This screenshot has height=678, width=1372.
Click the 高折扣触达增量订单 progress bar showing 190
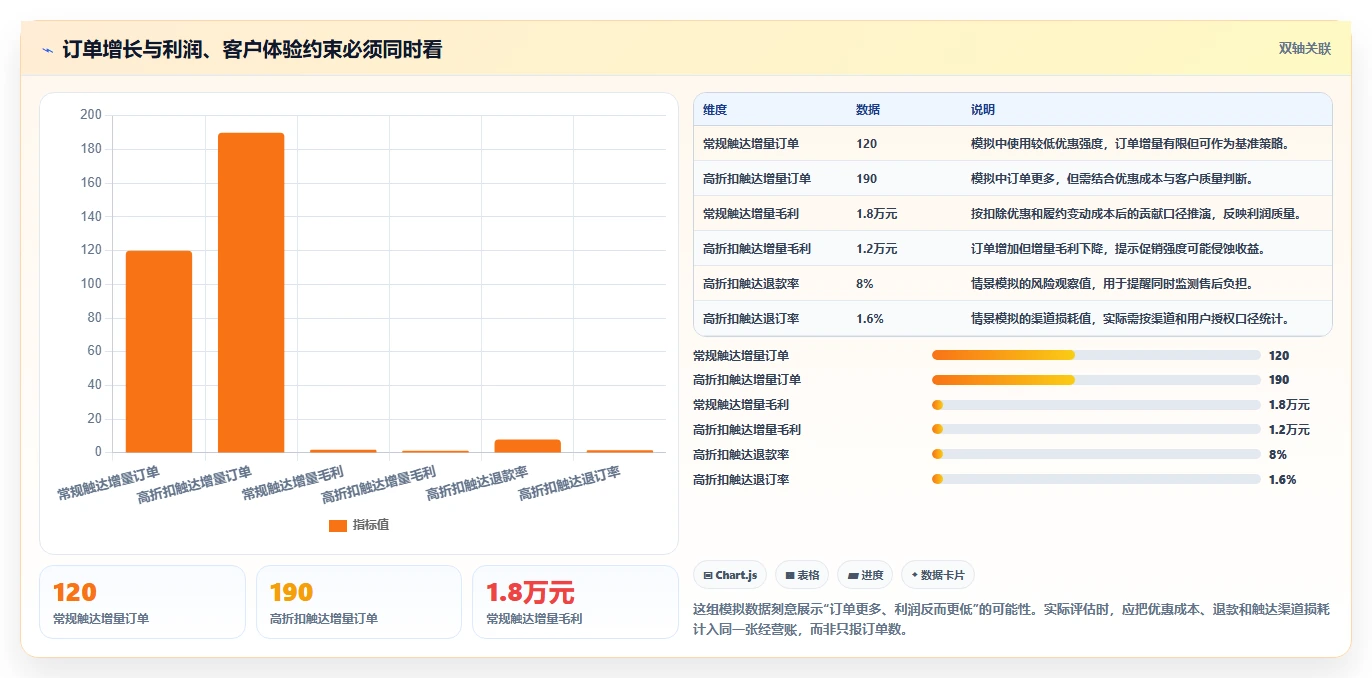[1095, 380]
